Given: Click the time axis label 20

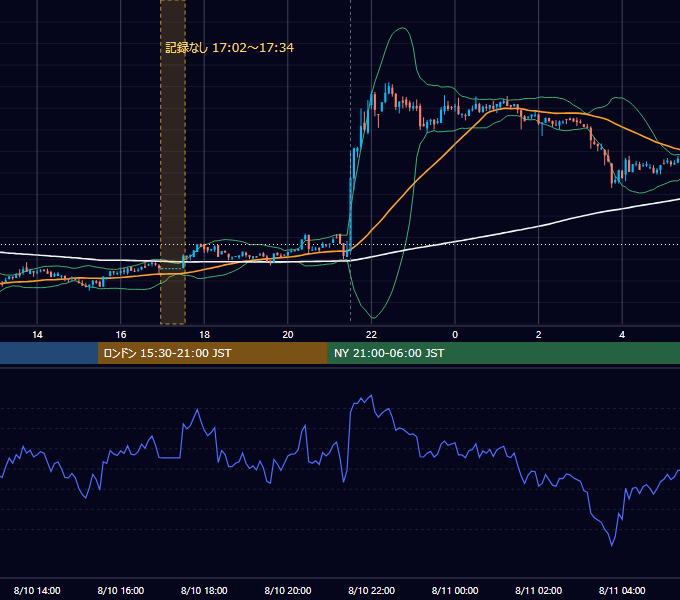Looking at the screenshot, I should 288,335.
